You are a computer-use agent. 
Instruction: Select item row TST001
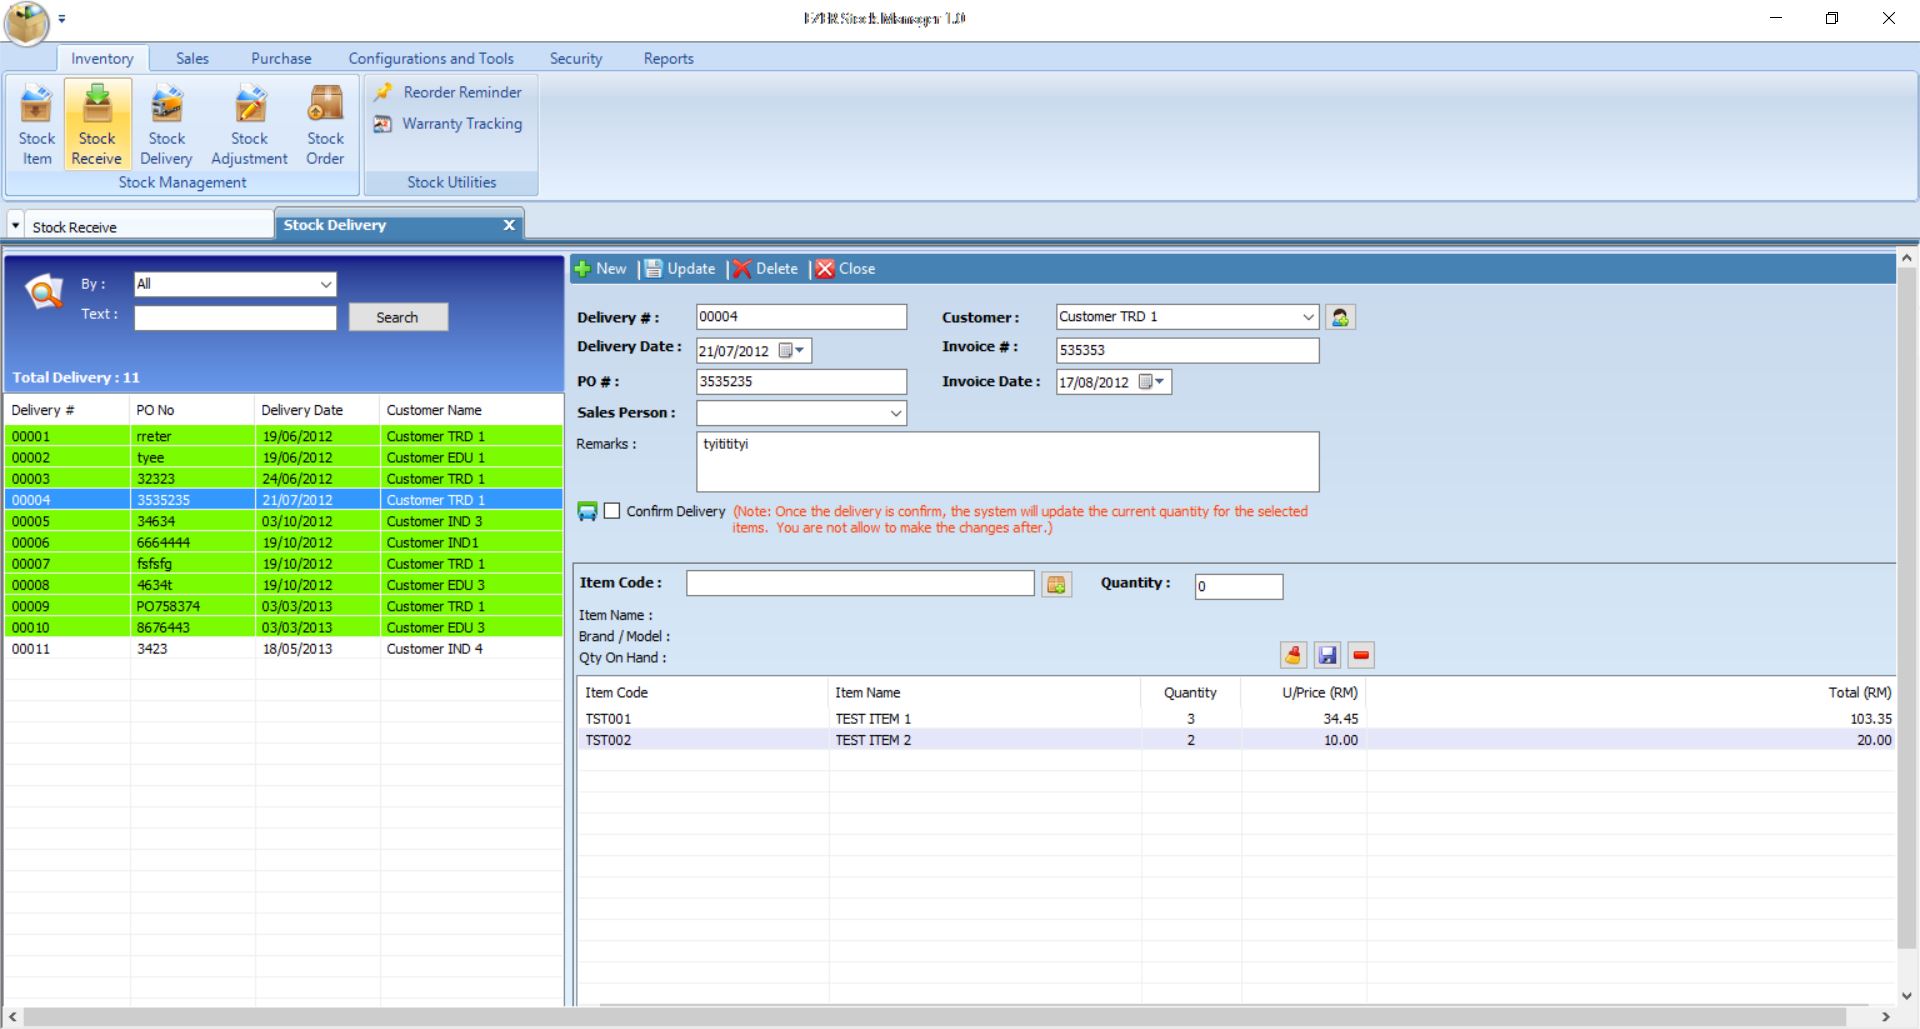pos(1236,719)
